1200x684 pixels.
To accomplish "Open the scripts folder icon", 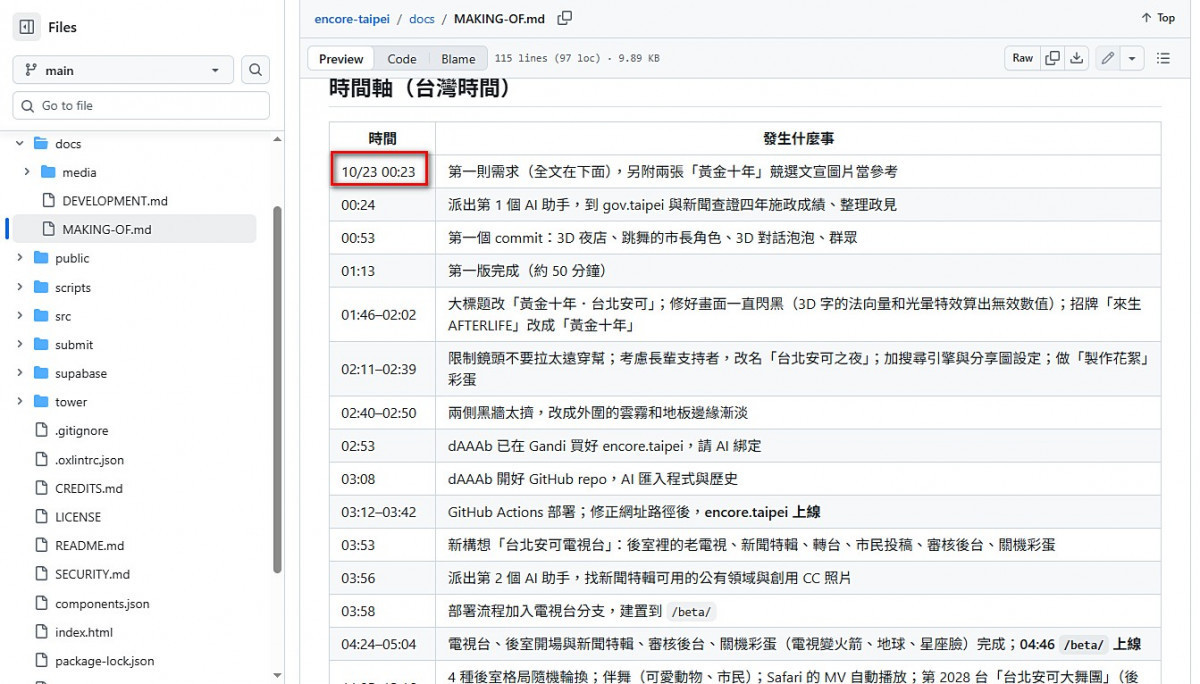I will (x=41, y=287).
